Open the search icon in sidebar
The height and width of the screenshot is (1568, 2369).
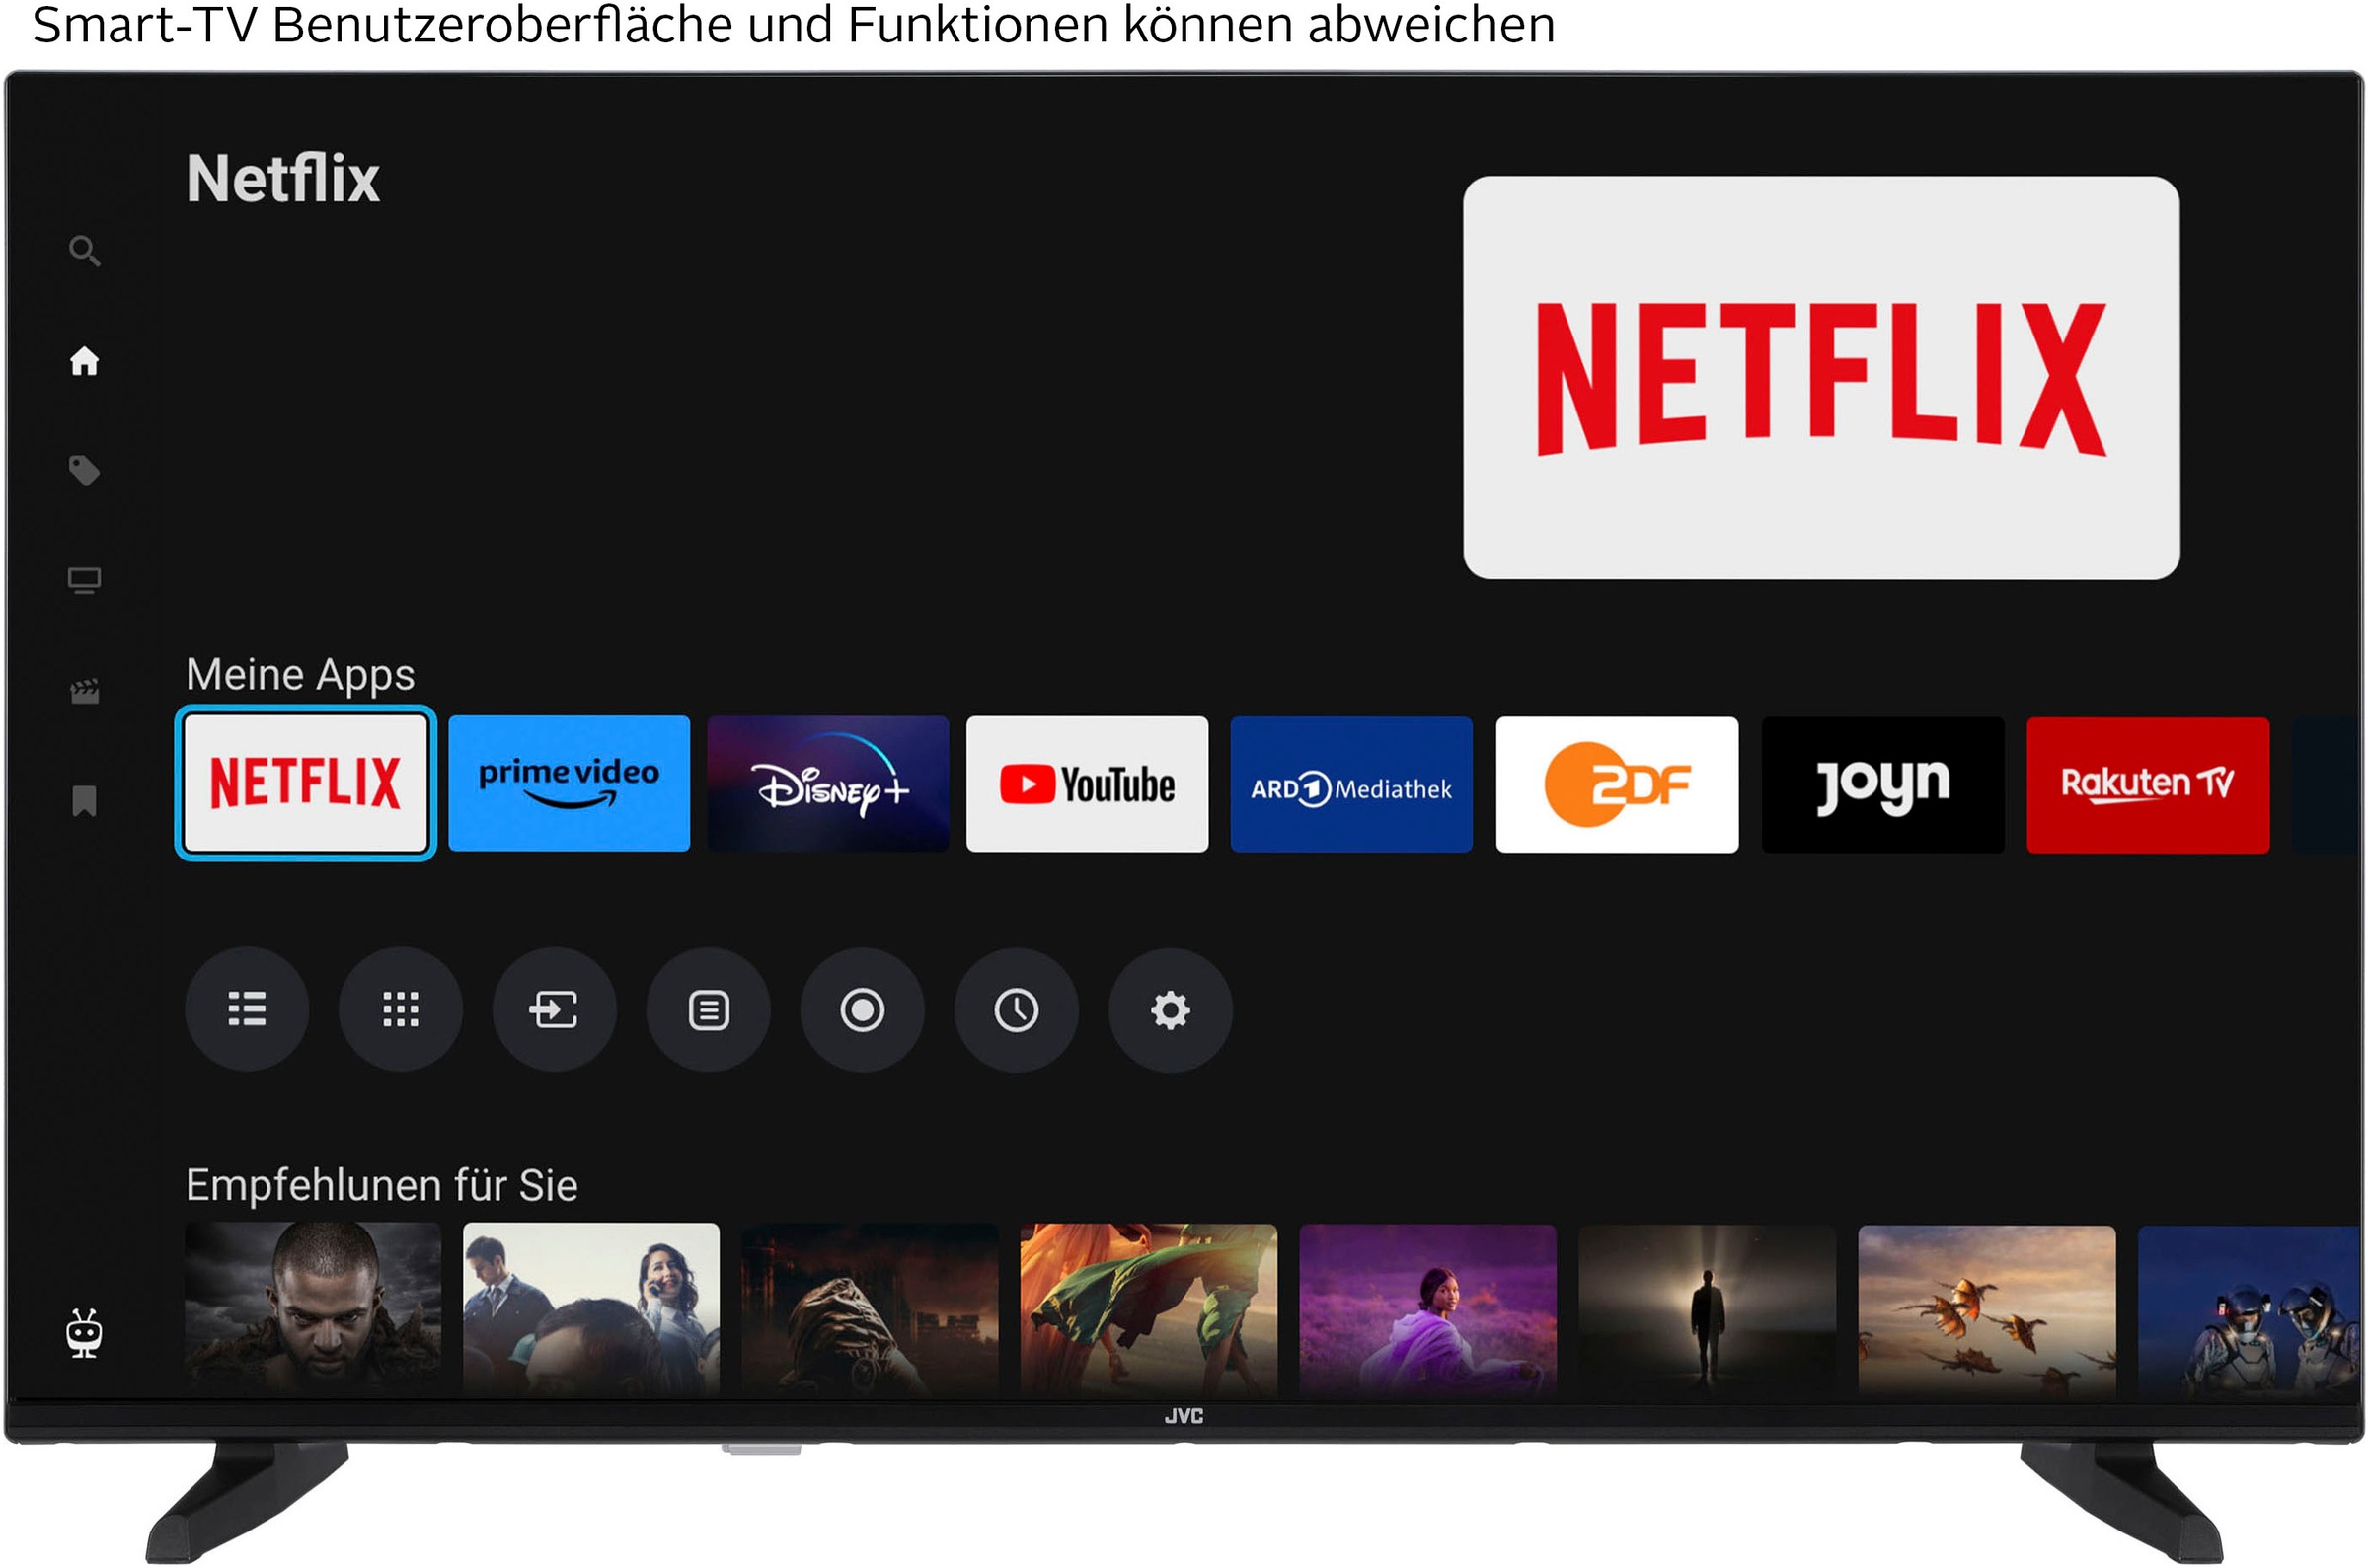(x=85, y=251)
